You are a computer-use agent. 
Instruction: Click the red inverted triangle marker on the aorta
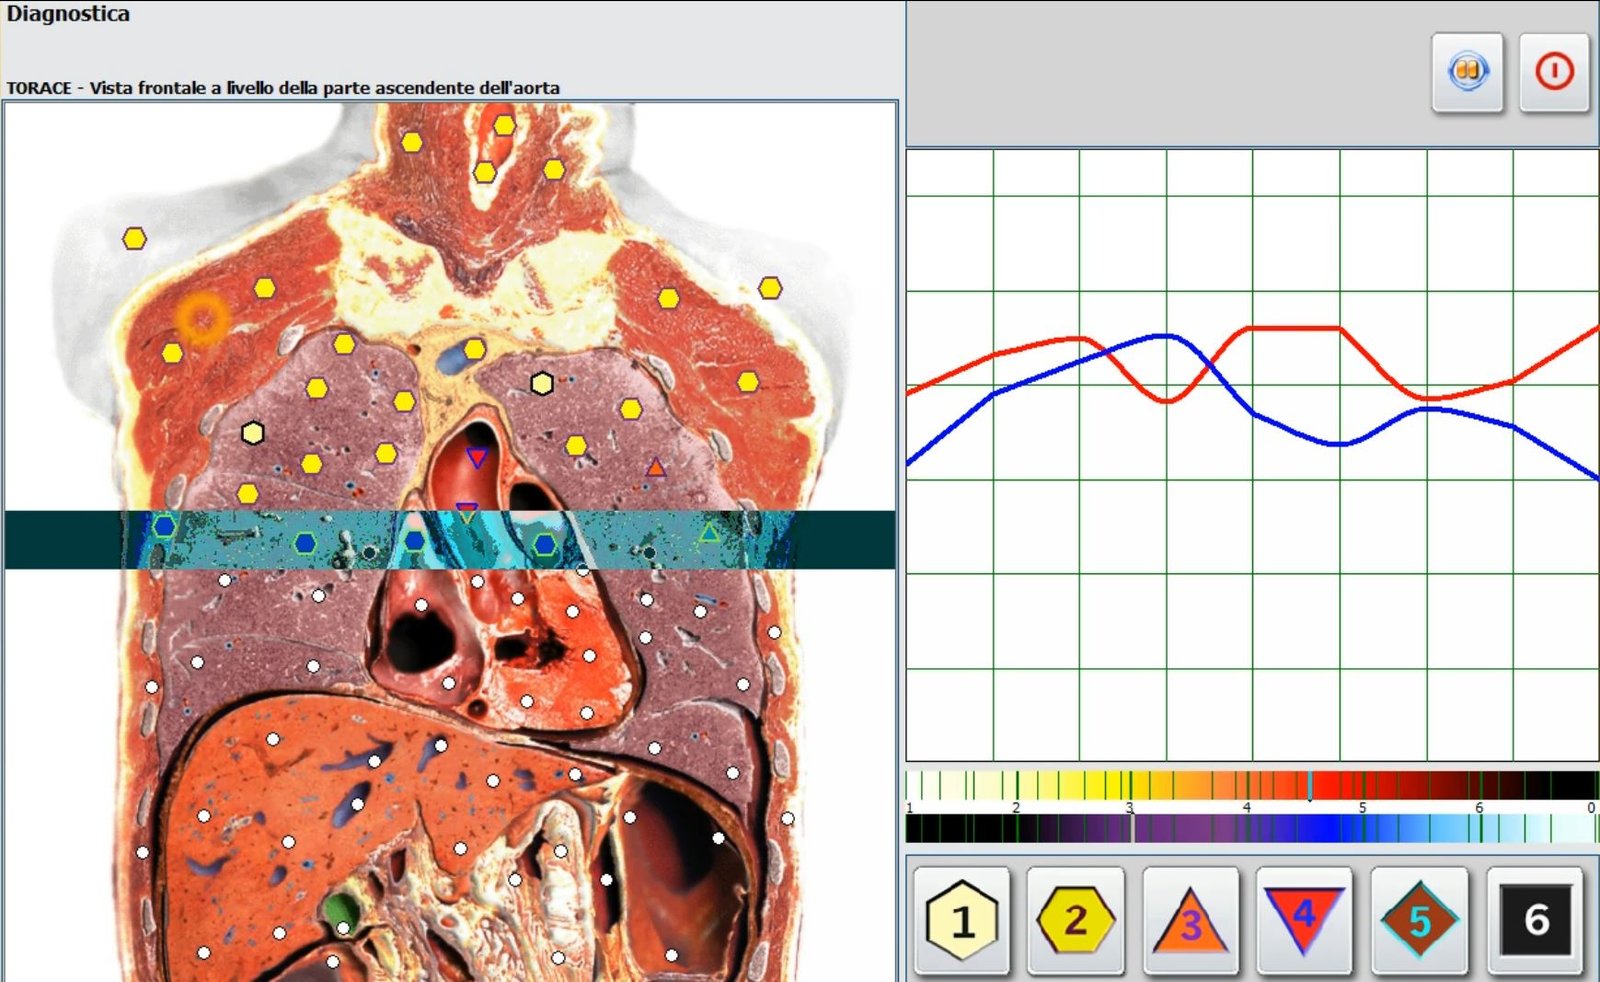point(477,458)
